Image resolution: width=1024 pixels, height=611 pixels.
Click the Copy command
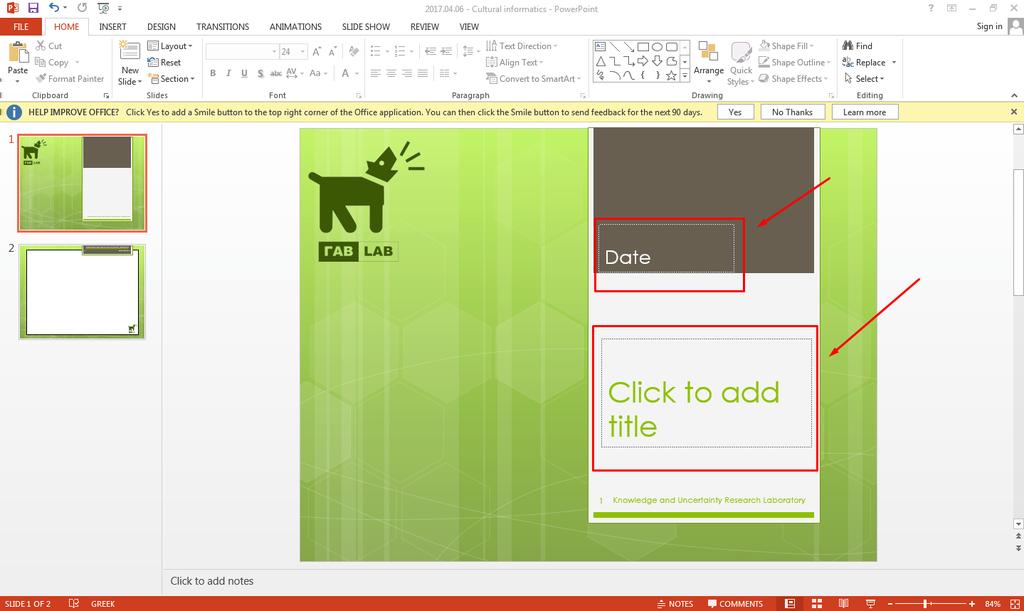[x=52, y=62]
